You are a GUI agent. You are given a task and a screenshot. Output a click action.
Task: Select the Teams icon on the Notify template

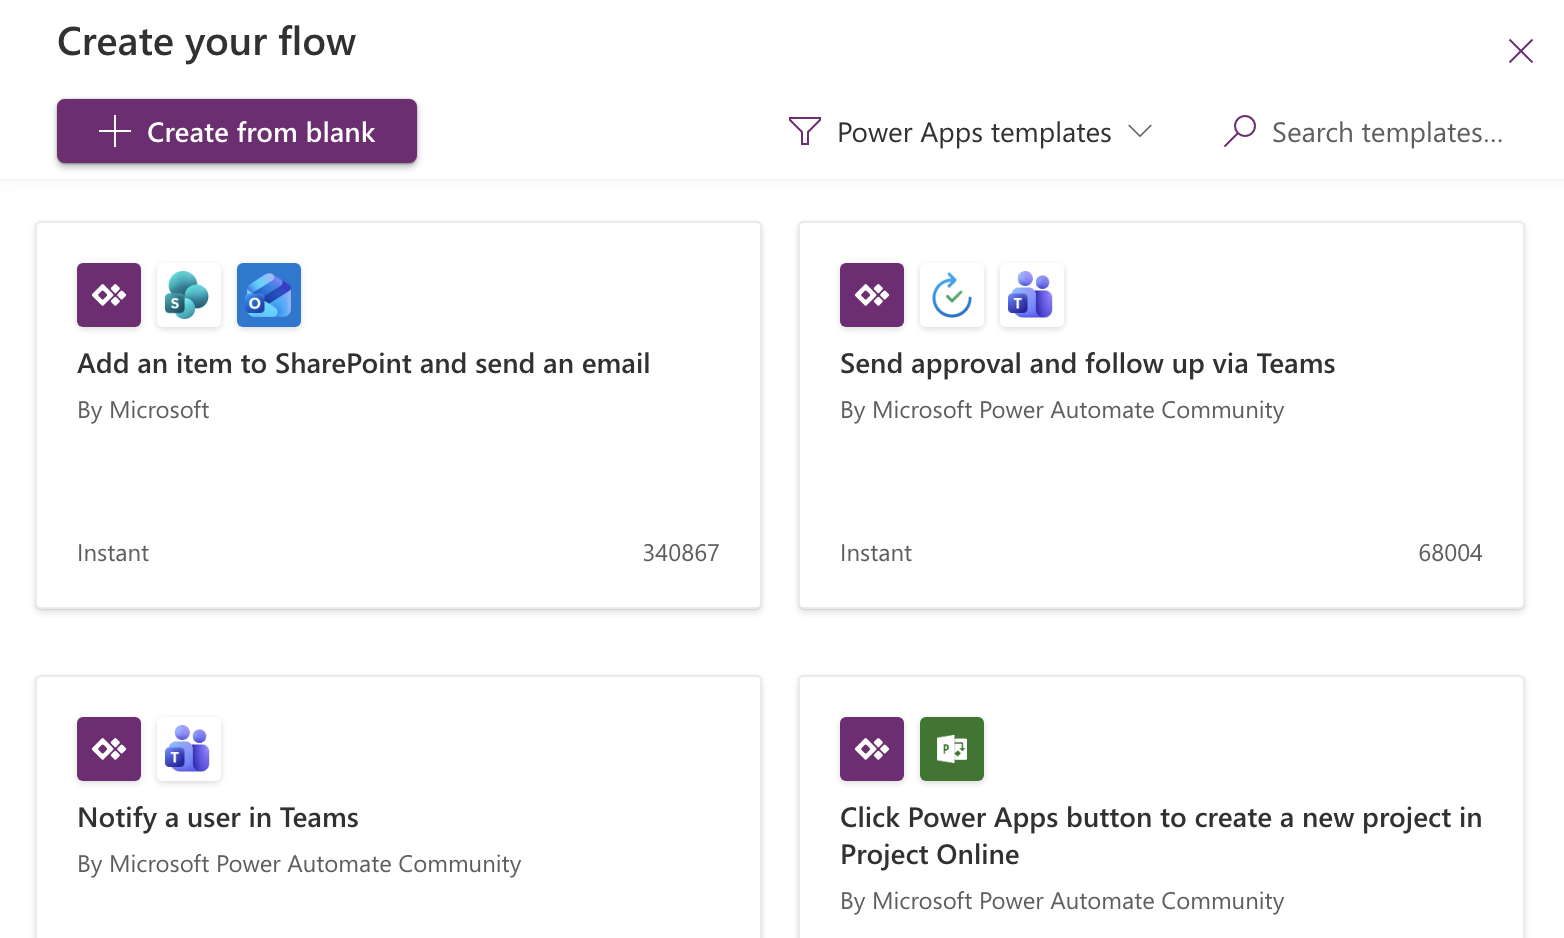point(188,748)
